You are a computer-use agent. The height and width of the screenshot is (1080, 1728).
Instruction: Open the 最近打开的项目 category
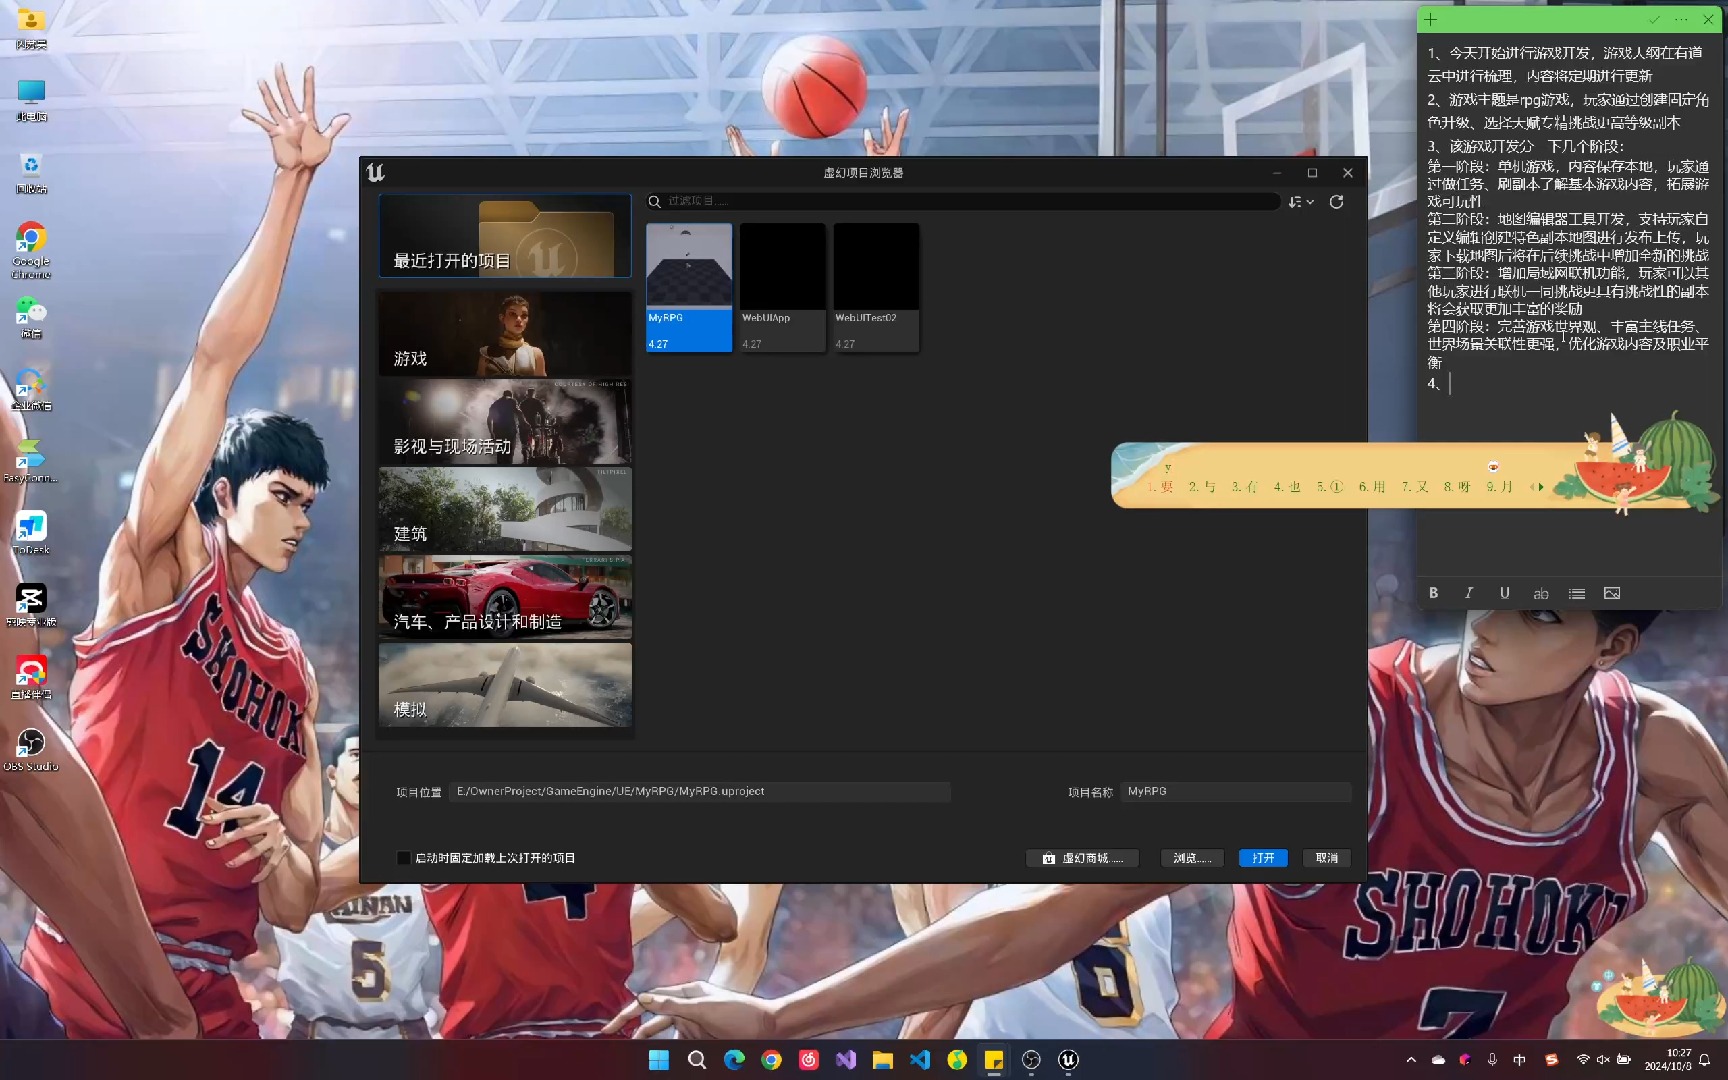[505, 236]
